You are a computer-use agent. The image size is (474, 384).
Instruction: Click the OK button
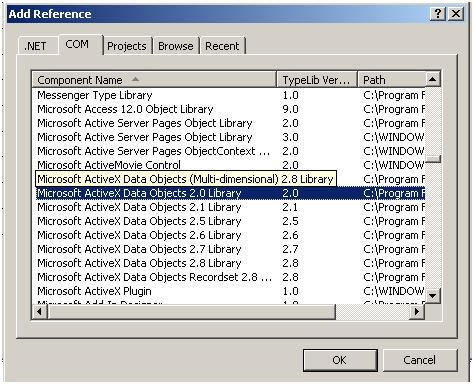pos(340,360)
